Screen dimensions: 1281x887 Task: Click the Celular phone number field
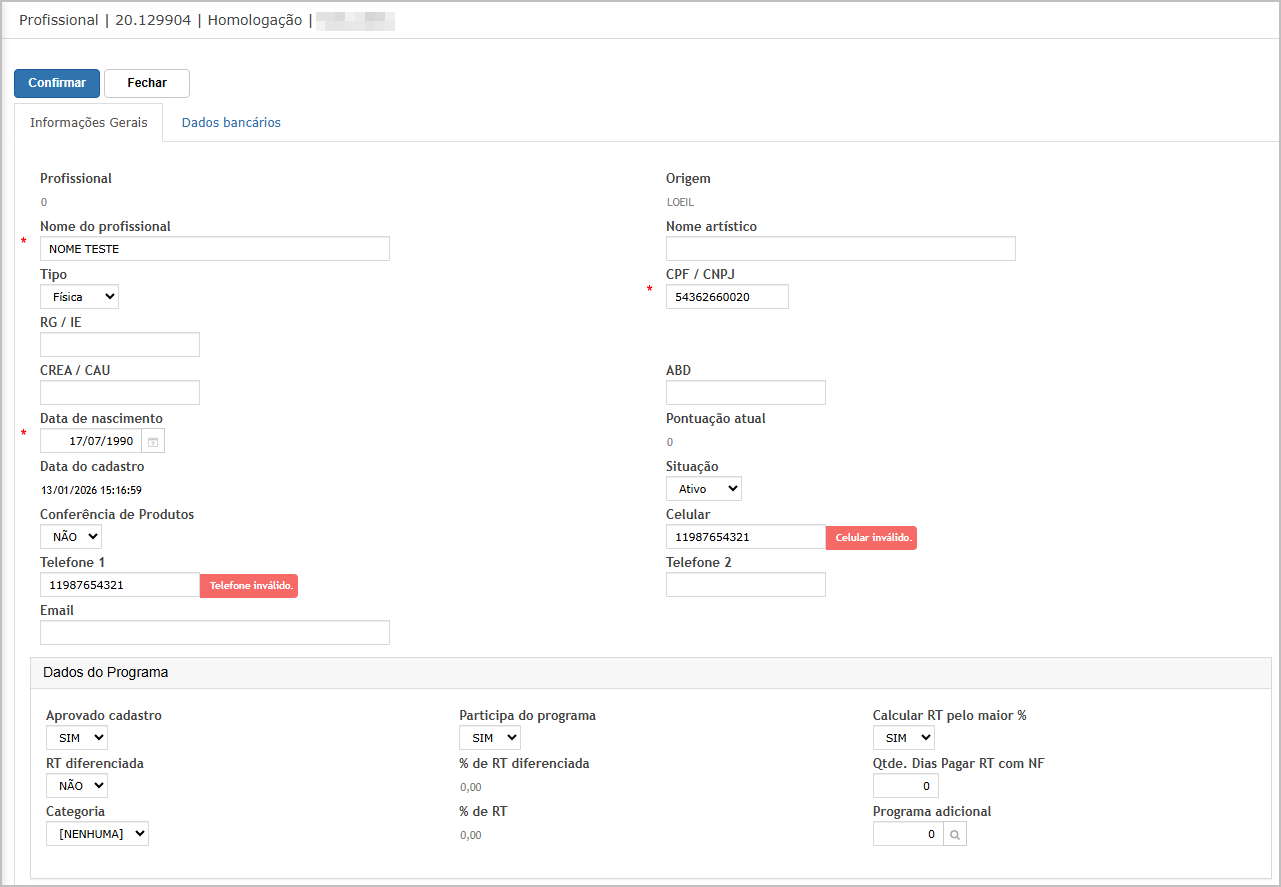(x=745, y=537)
